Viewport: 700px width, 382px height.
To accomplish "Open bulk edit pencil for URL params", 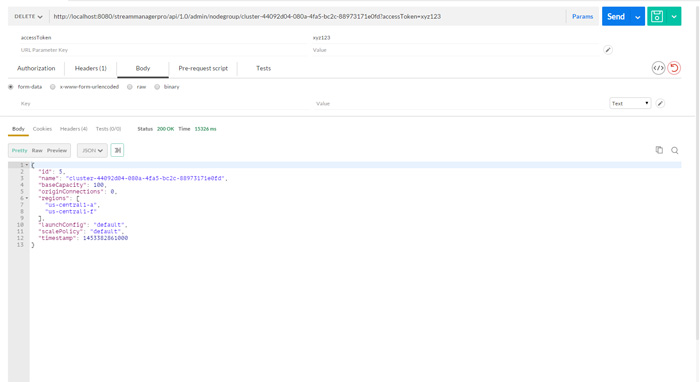I will click(x=608, y=50).
